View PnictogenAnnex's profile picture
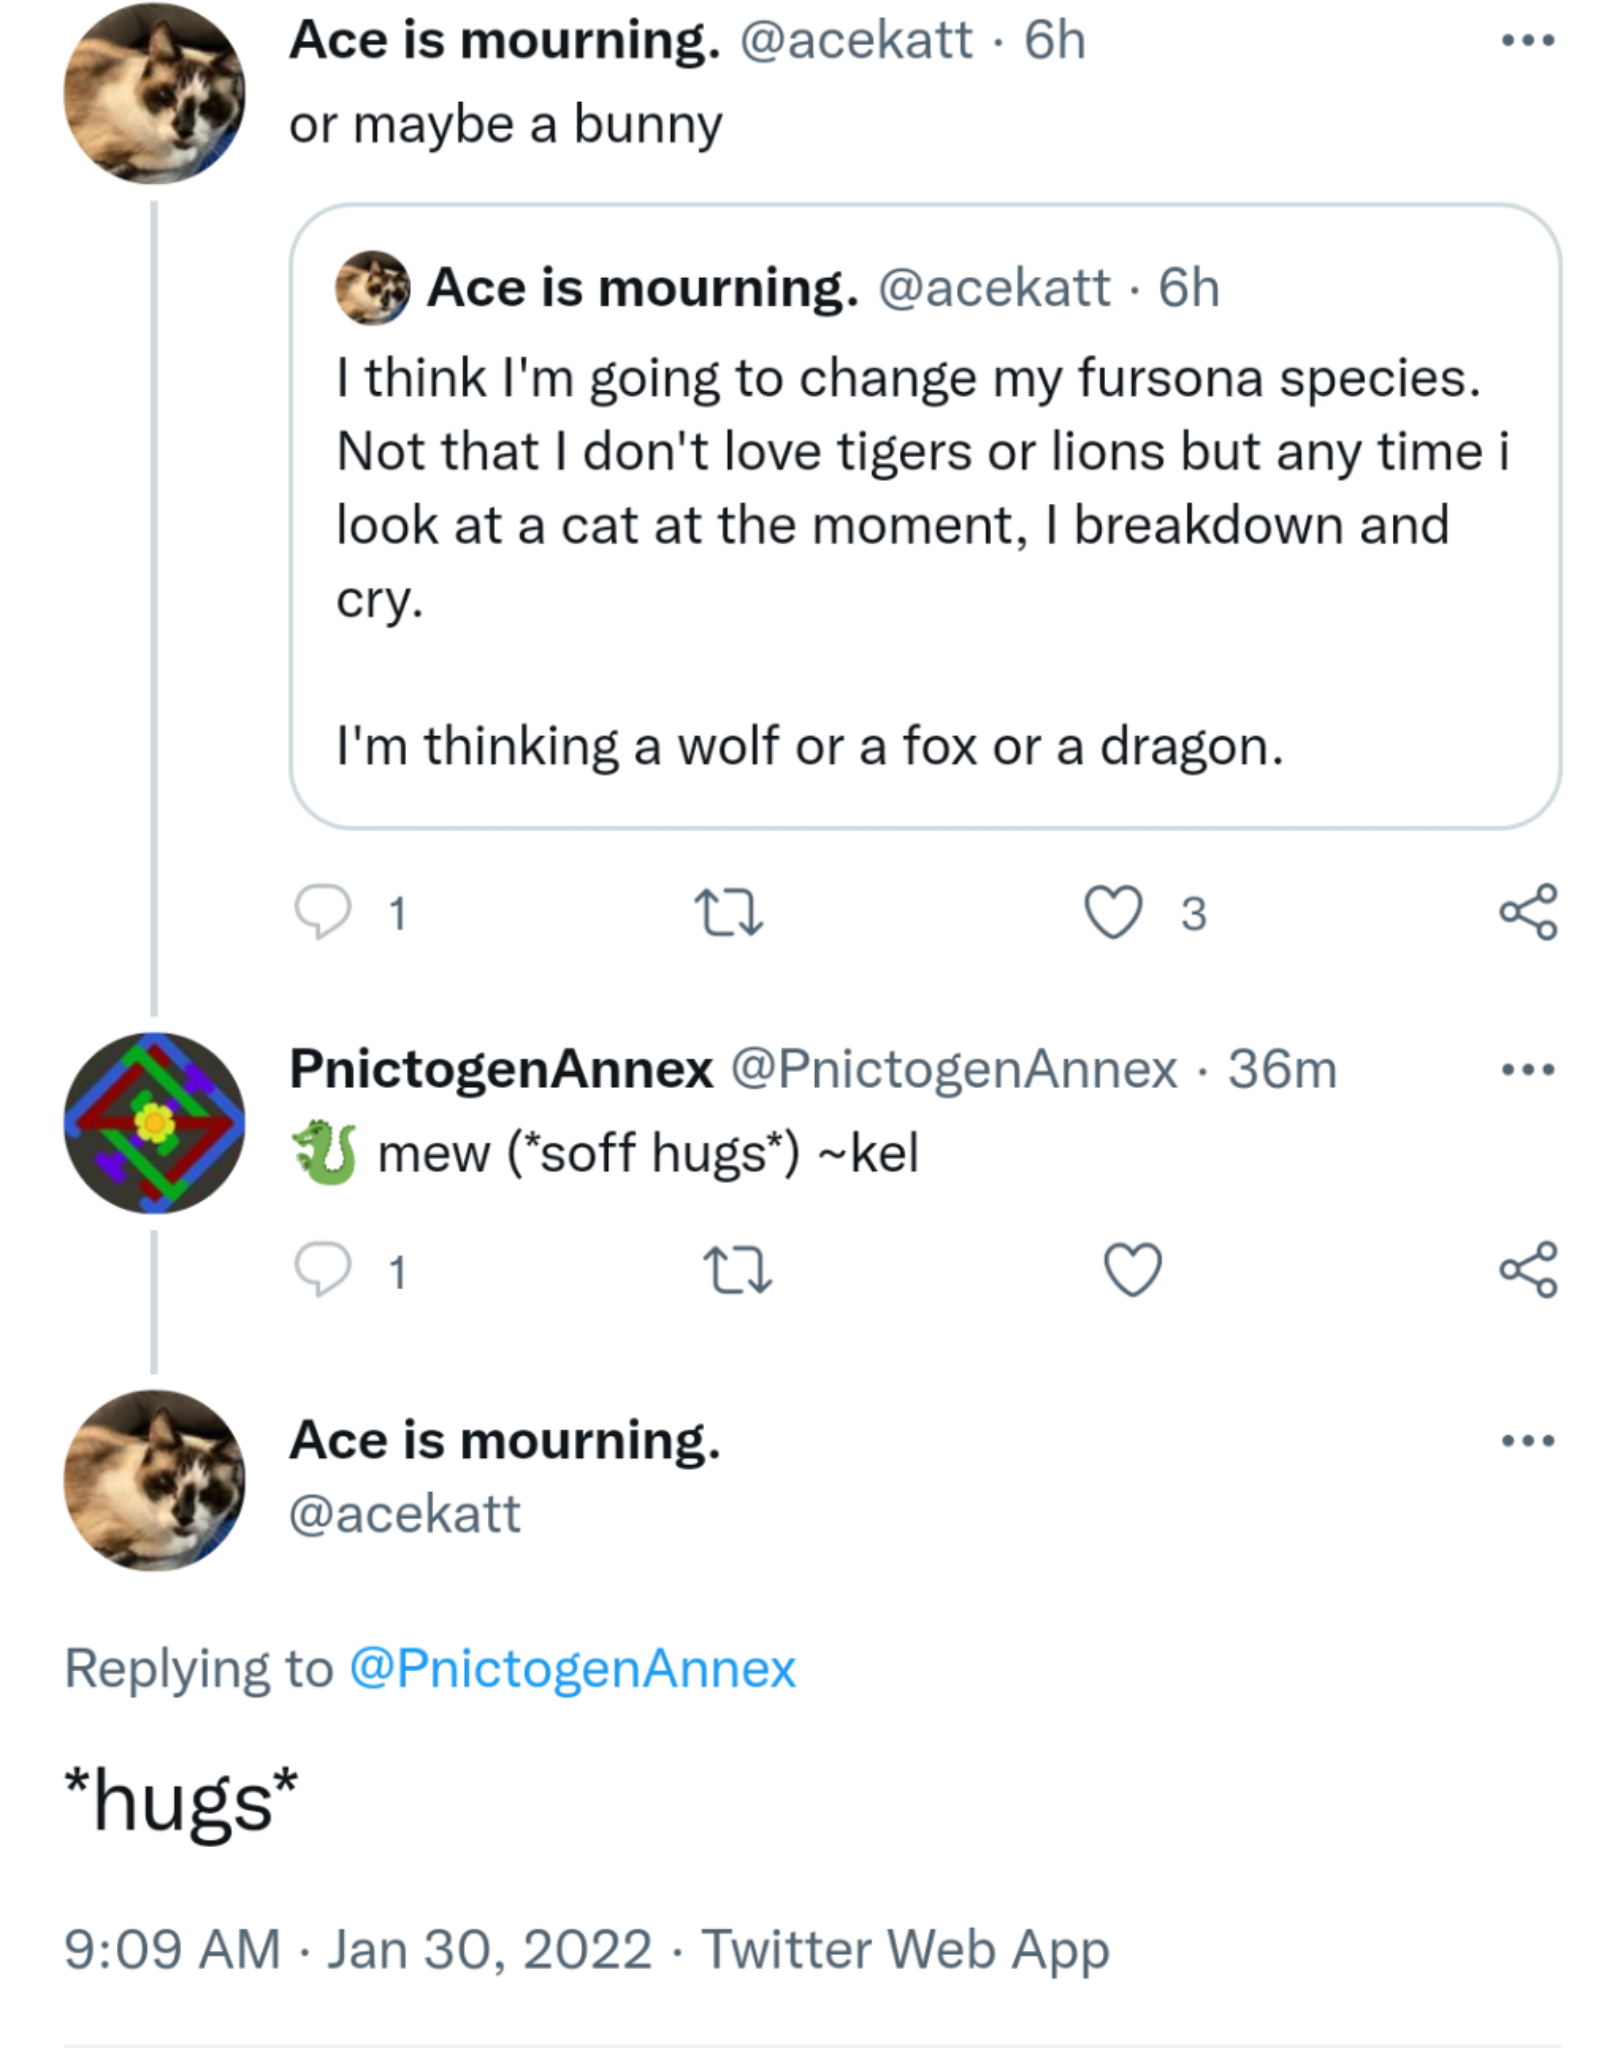 [154, 1123]
